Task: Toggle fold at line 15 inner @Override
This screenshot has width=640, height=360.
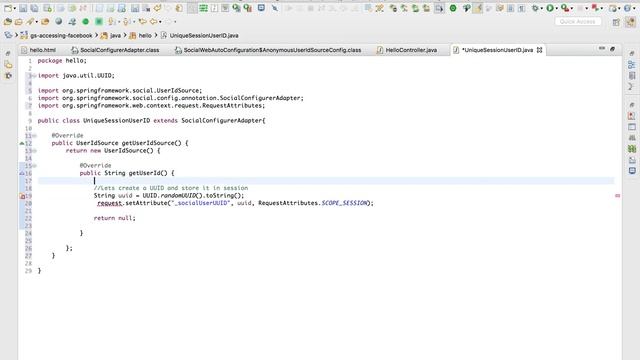Action: [34, 166]
